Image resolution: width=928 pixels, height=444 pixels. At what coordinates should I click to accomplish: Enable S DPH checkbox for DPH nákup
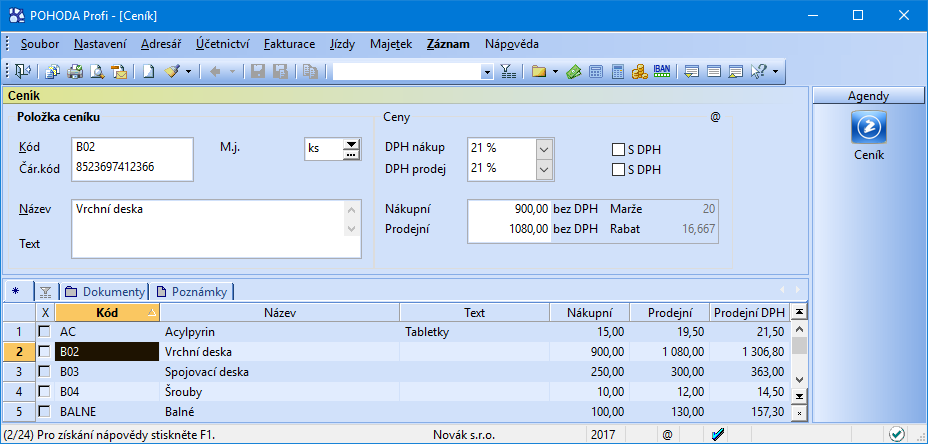(x=618, y=150)
